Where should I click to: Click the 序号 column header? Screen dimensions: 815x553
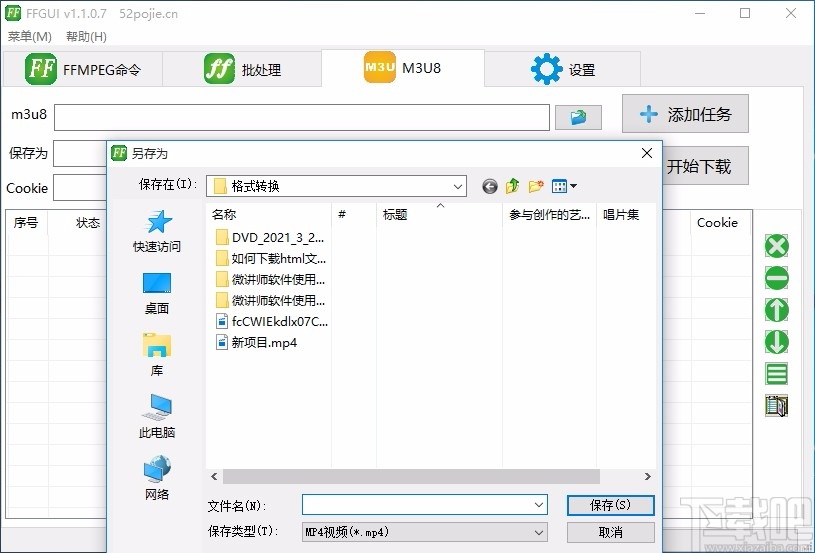(x=27, y=222)
